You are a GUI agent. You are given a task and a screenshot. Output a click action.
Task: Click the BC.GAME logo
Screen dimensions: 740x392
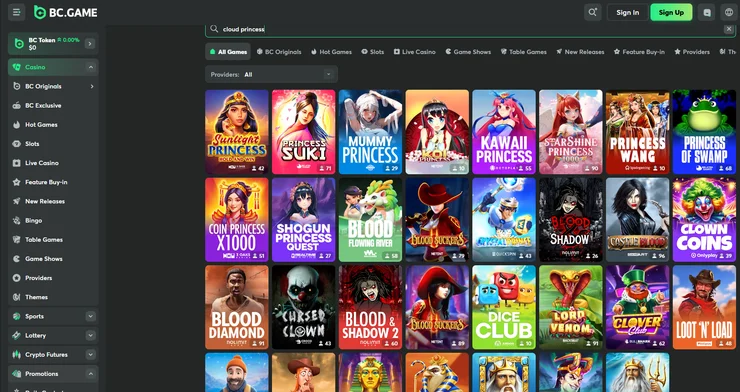pos(66,13)
